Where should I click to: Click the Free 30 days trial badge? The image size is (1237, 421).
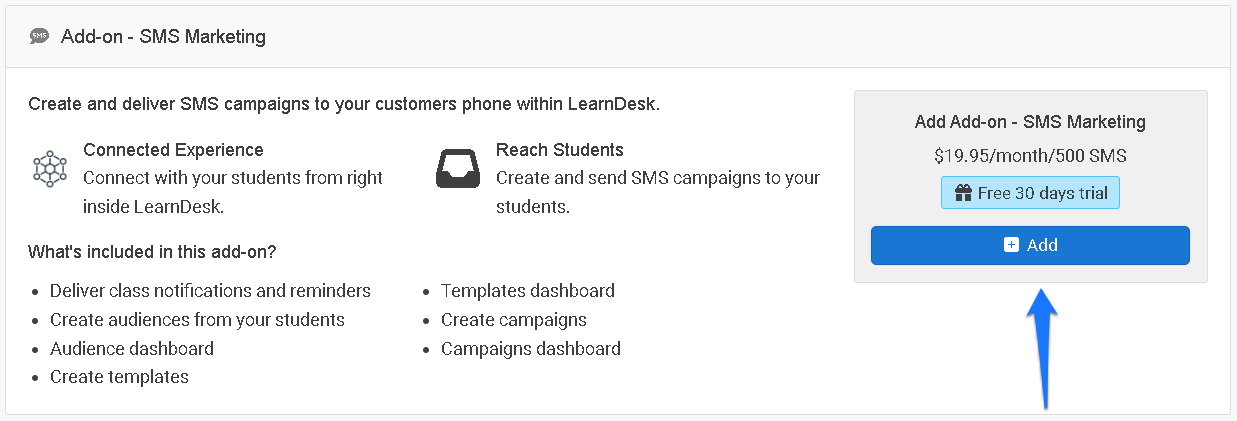pos(1030,193)
